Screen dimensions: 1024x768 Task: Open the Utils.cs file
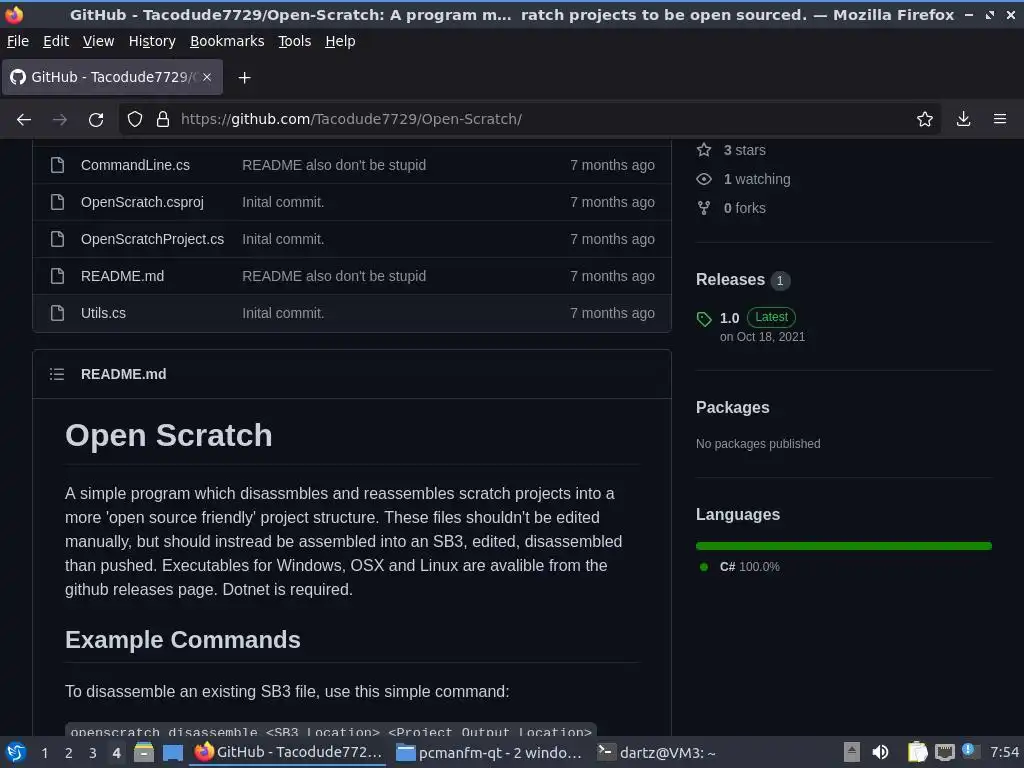[x=103, y=313]
